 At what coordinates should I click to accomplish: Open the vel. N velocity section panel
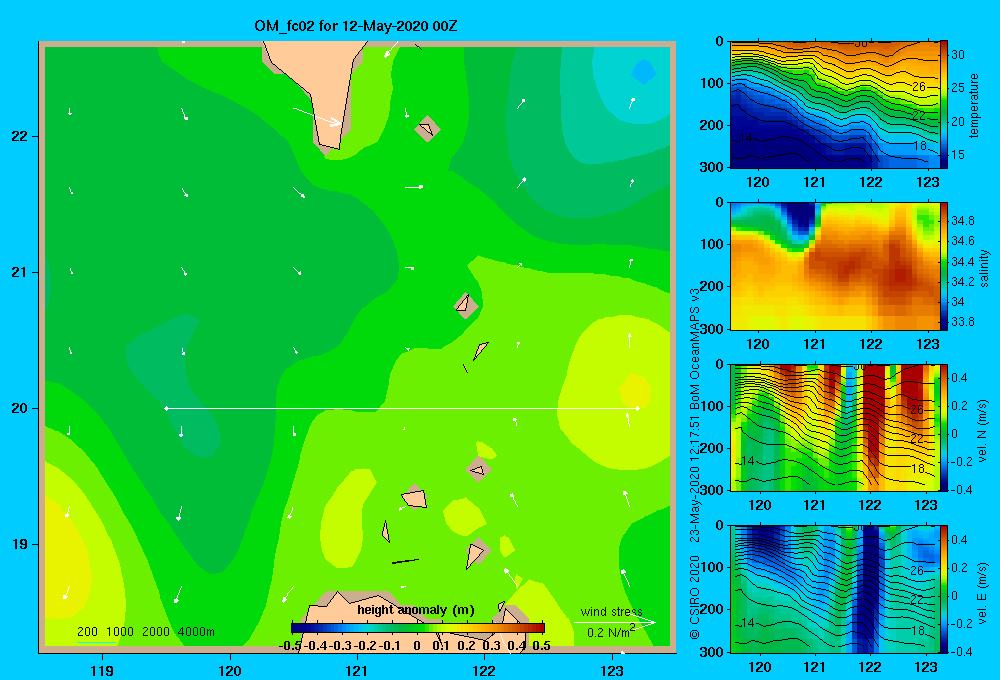834,427
